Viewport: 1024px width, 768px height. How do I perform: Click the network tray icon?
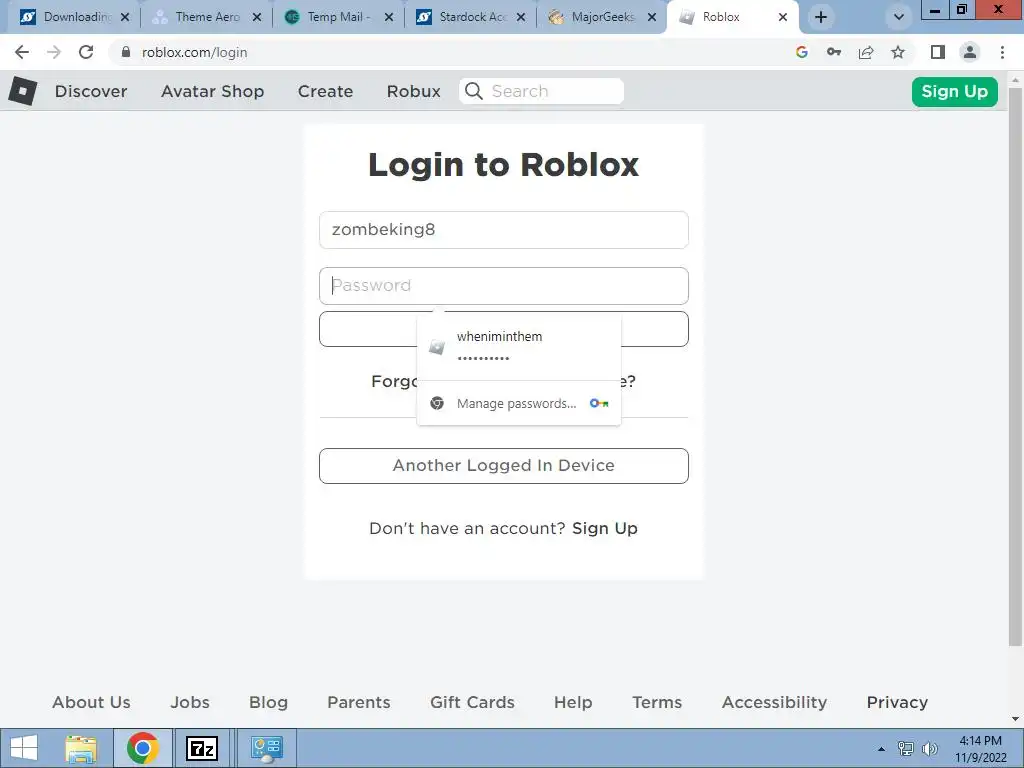click(x=906, y=748)
